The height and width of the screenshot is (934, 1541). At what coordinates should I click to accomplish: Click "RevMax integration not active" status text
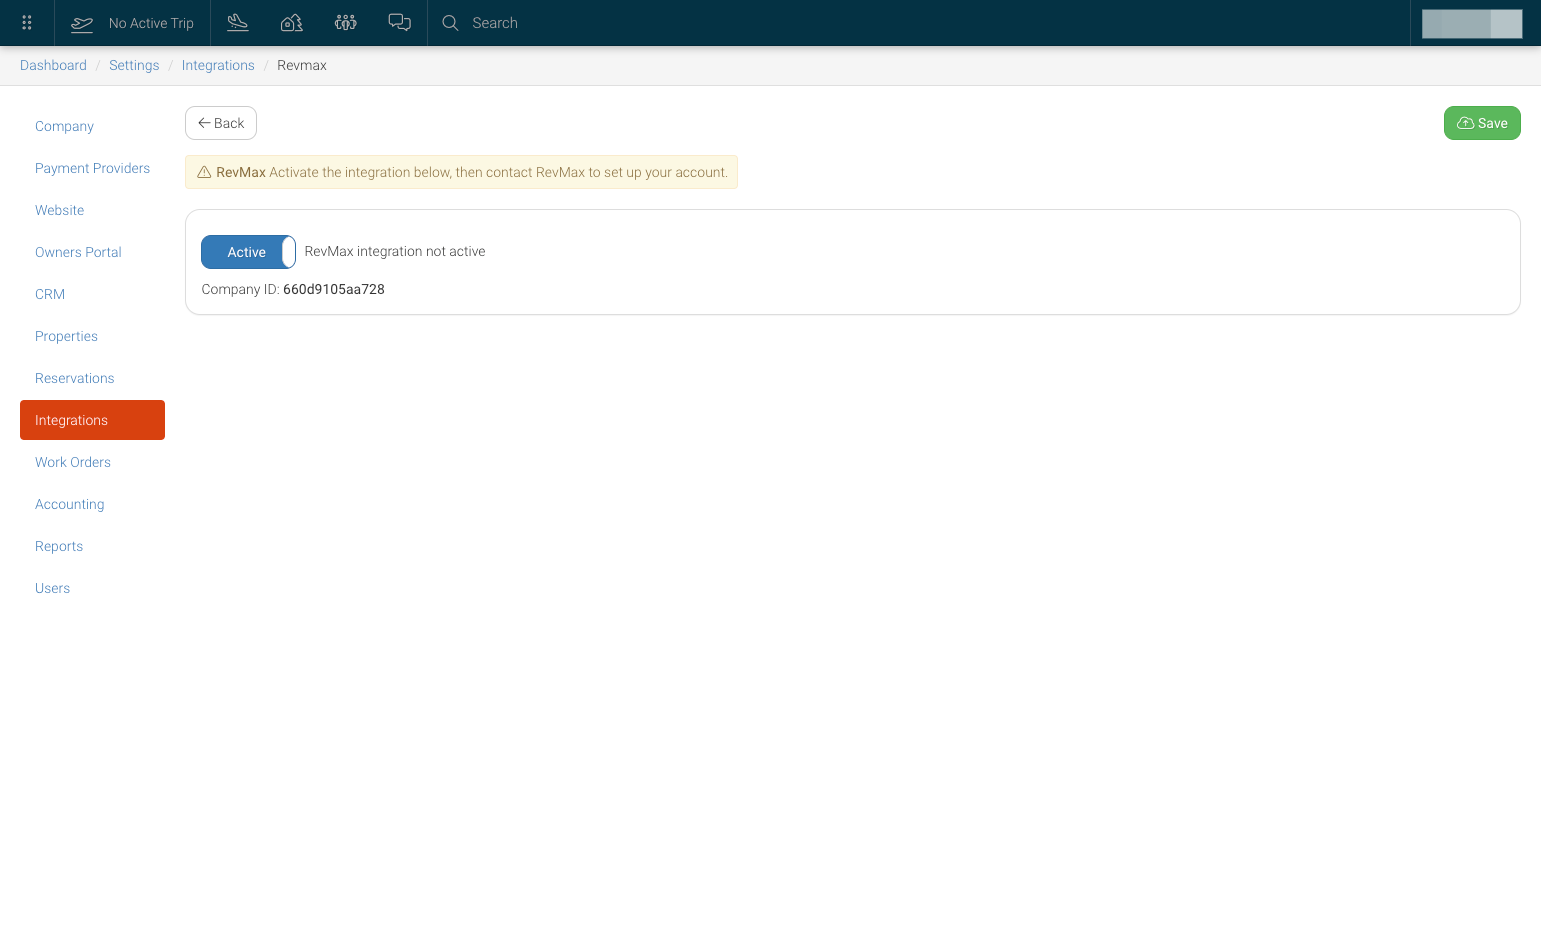tap(395, 251)
